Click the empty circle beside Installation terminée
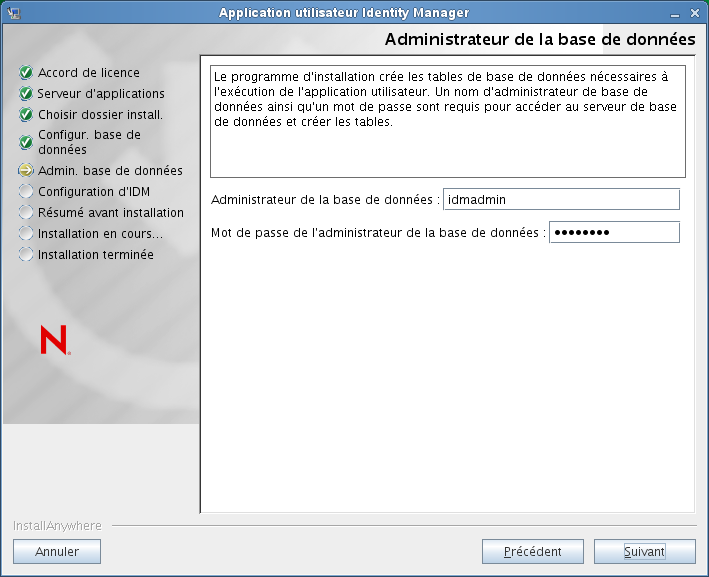The width and height of the screenshot is (709, 577). 26,254
